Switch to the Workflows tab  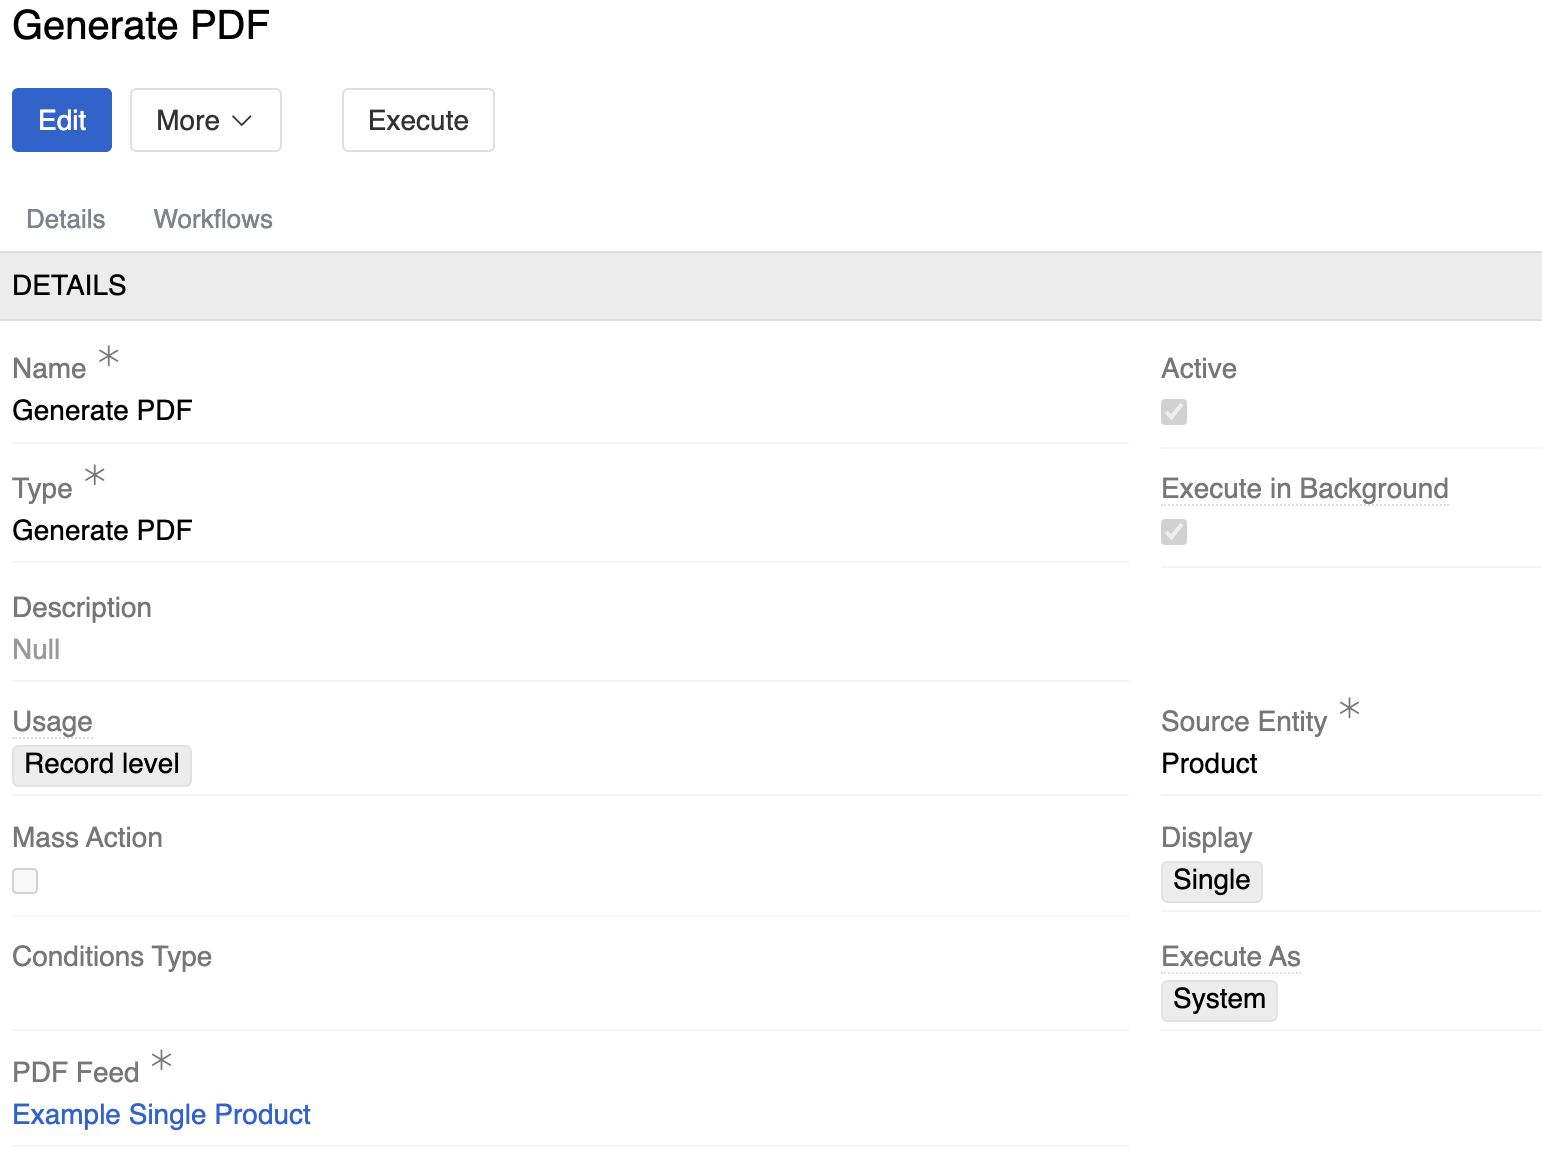tap(212, 219)
